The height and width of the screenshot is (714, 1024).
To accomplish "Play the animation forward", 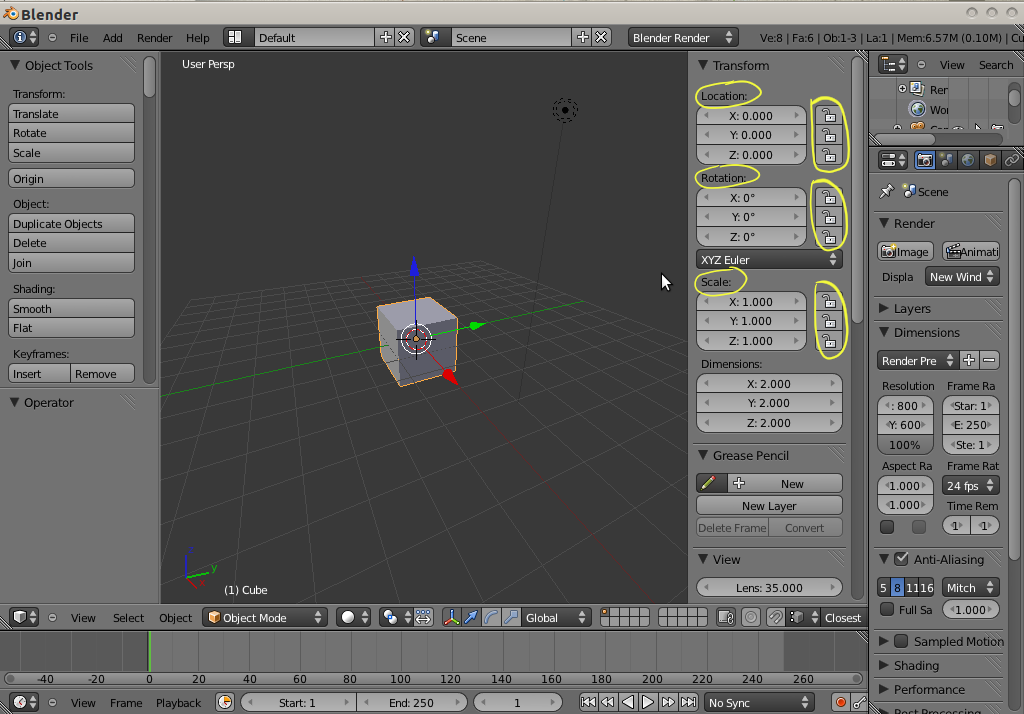I will (647, 702).
